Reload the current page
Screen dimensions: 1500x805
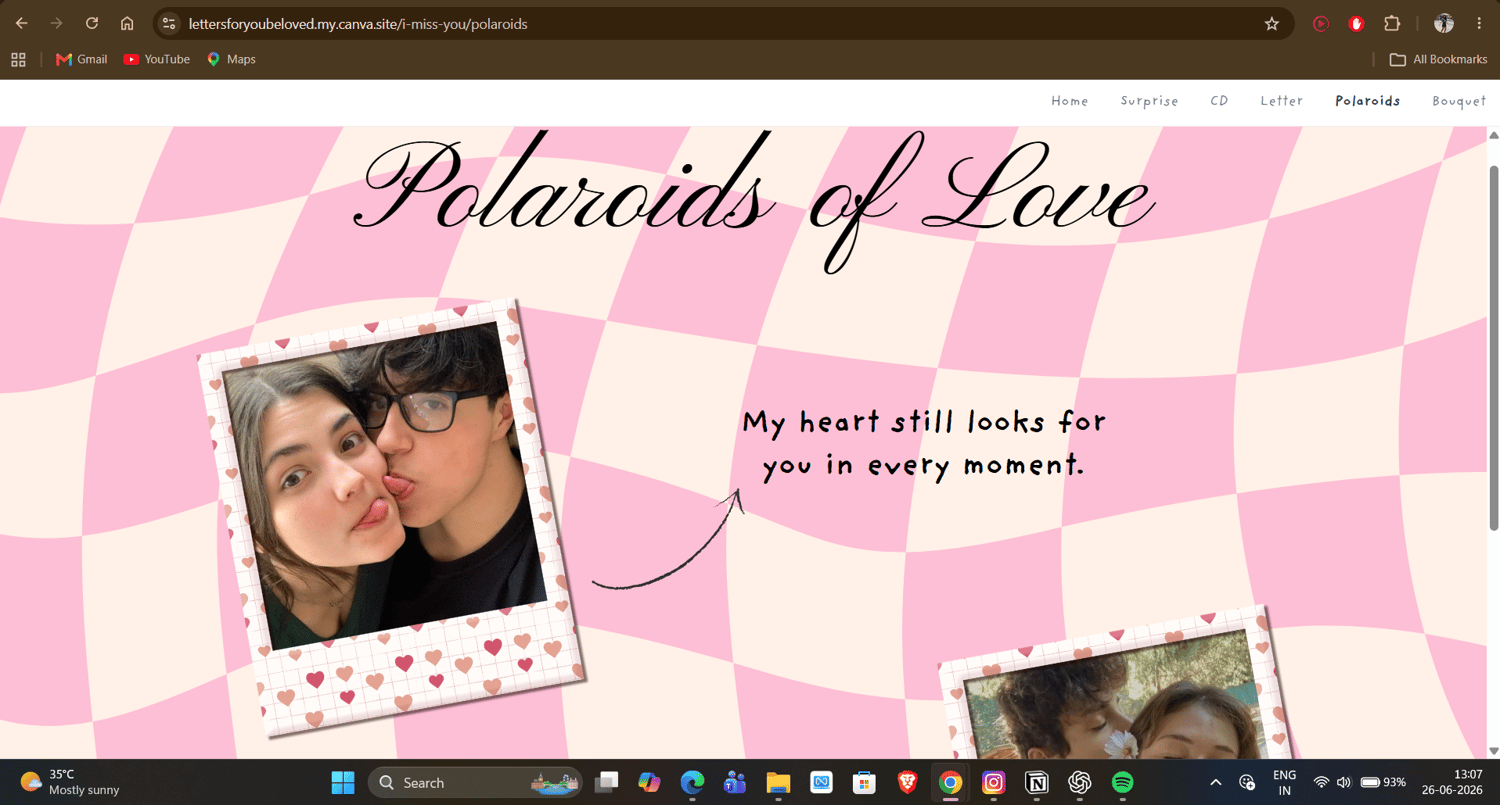(x=92, y=23)
